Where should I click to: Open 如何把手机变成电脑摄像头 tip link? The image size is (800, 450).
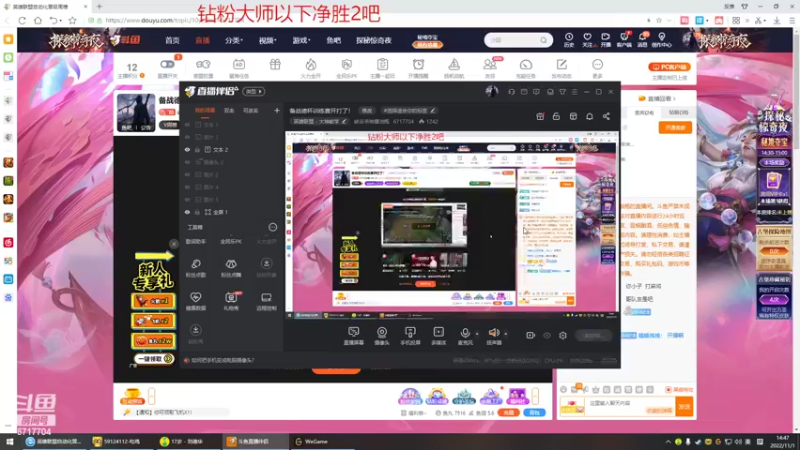click(x=222, y=360)
